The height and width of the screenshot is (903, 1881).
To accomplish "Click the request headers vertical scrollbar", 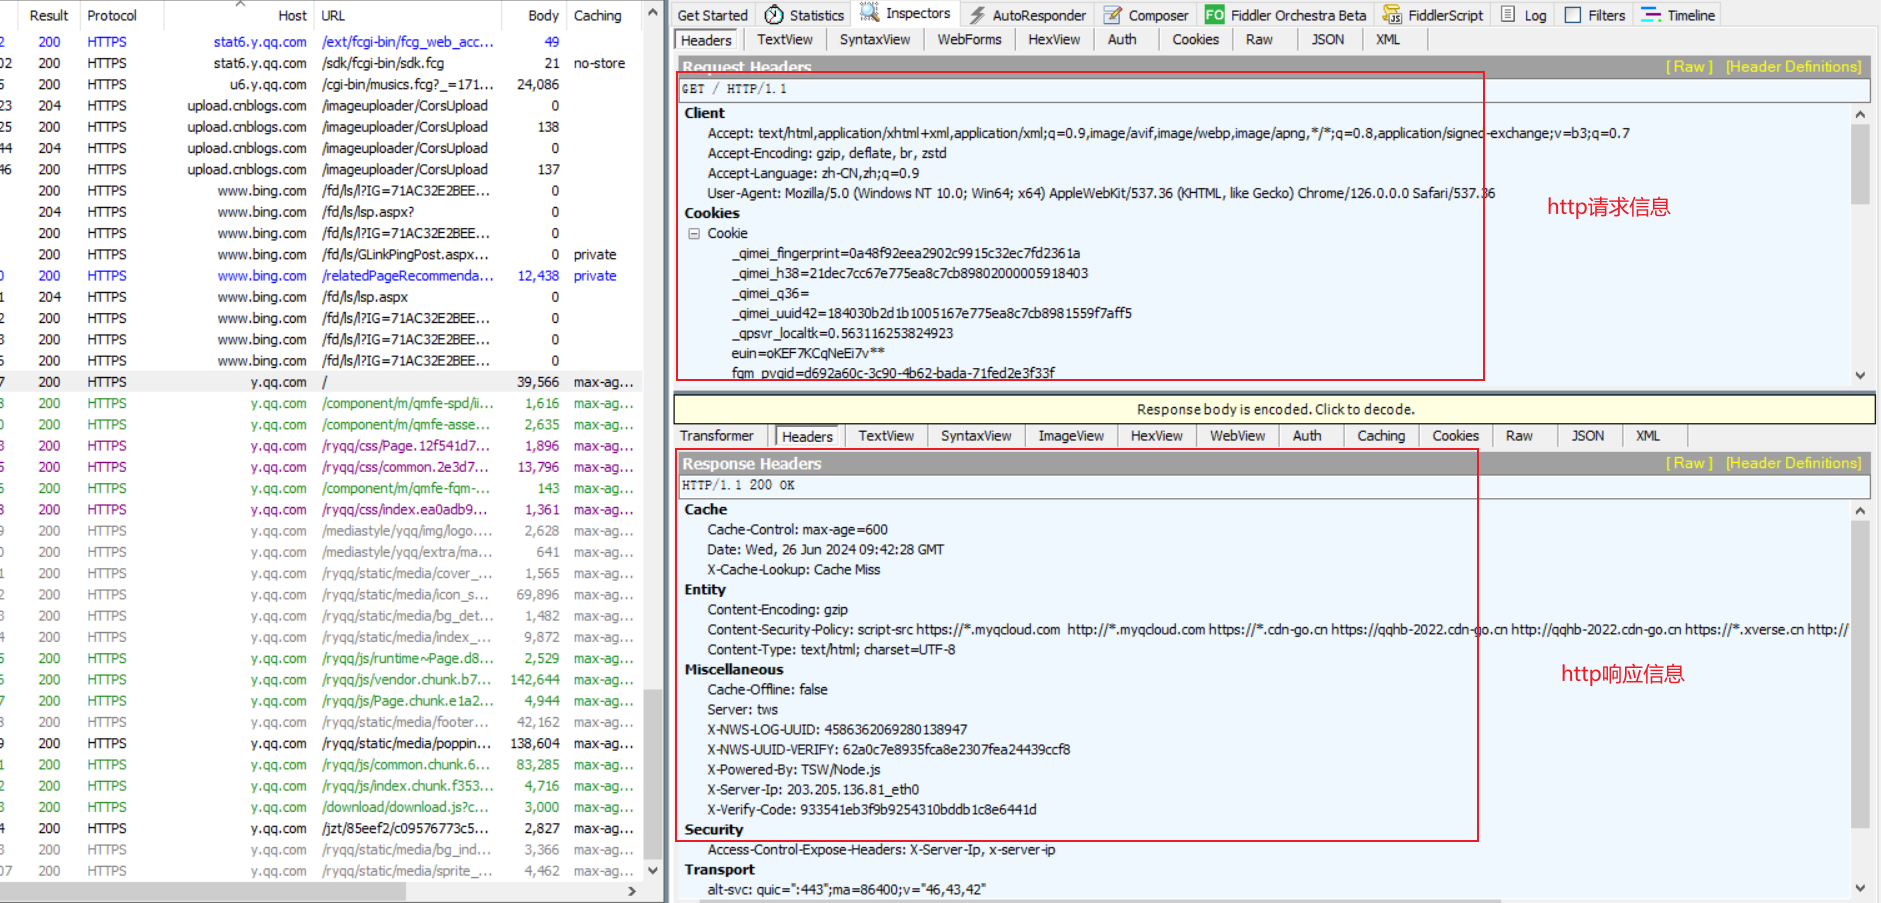I will coord(1860,165).
